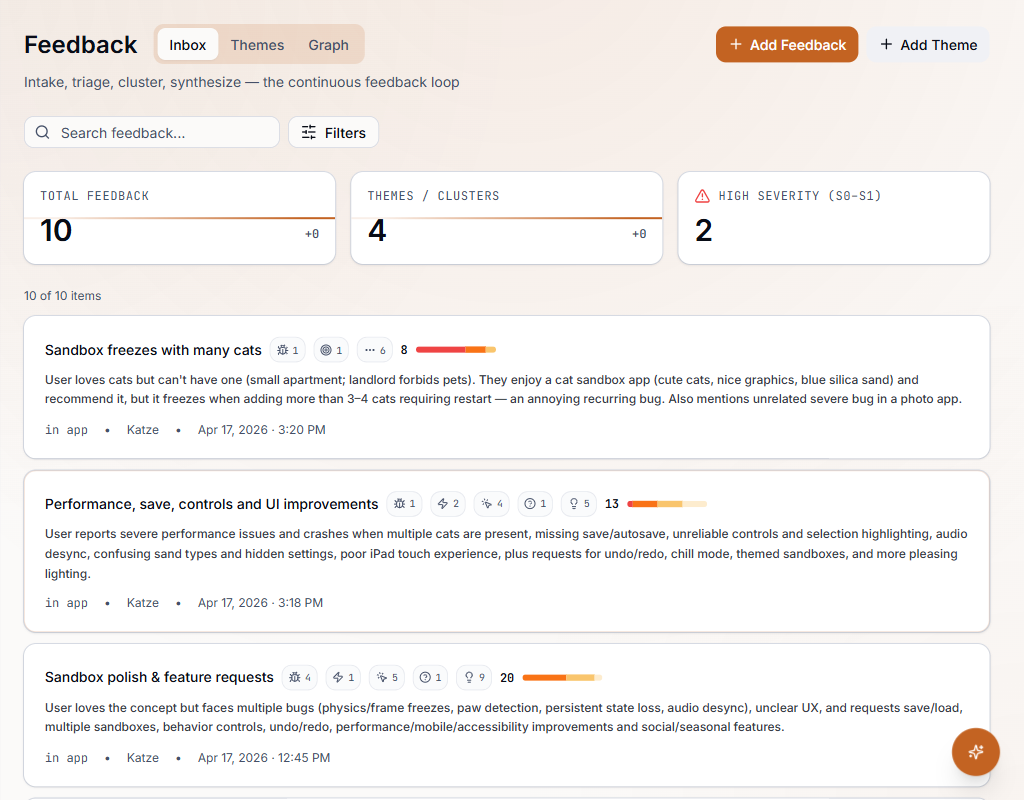Switch to the Inbox tab
The width and height of the screenshot is (1024, 800).
187,45
